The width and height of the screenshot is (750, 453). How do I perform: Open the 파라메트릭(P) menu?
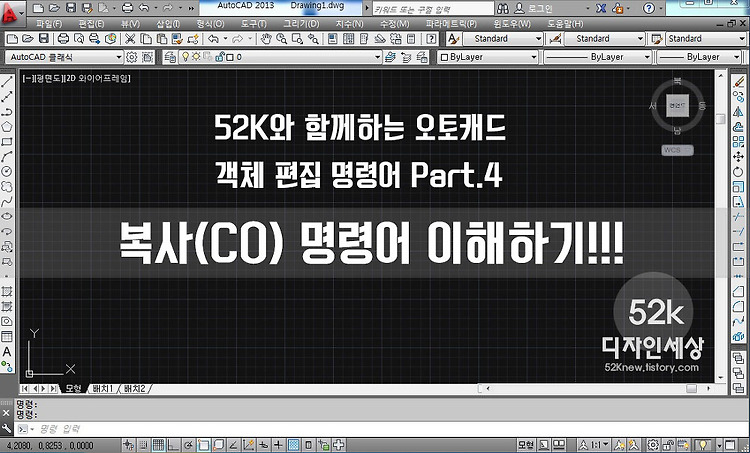[x=451, y=24]
